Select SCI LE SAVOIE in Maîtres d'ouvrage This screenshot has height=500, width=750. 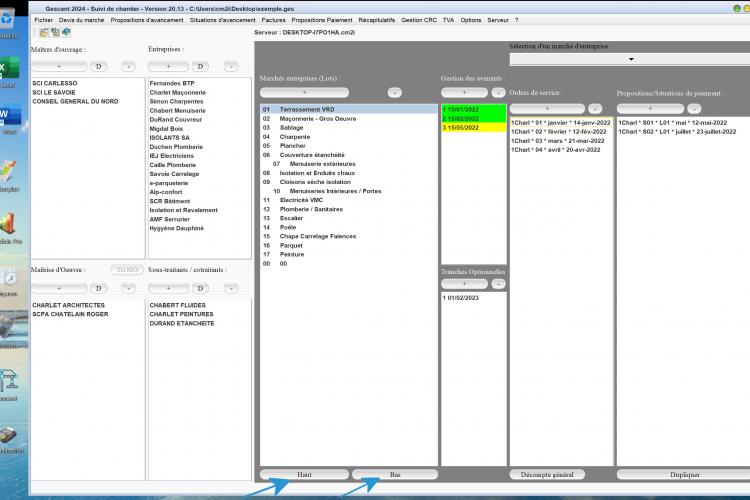point(54,92)
